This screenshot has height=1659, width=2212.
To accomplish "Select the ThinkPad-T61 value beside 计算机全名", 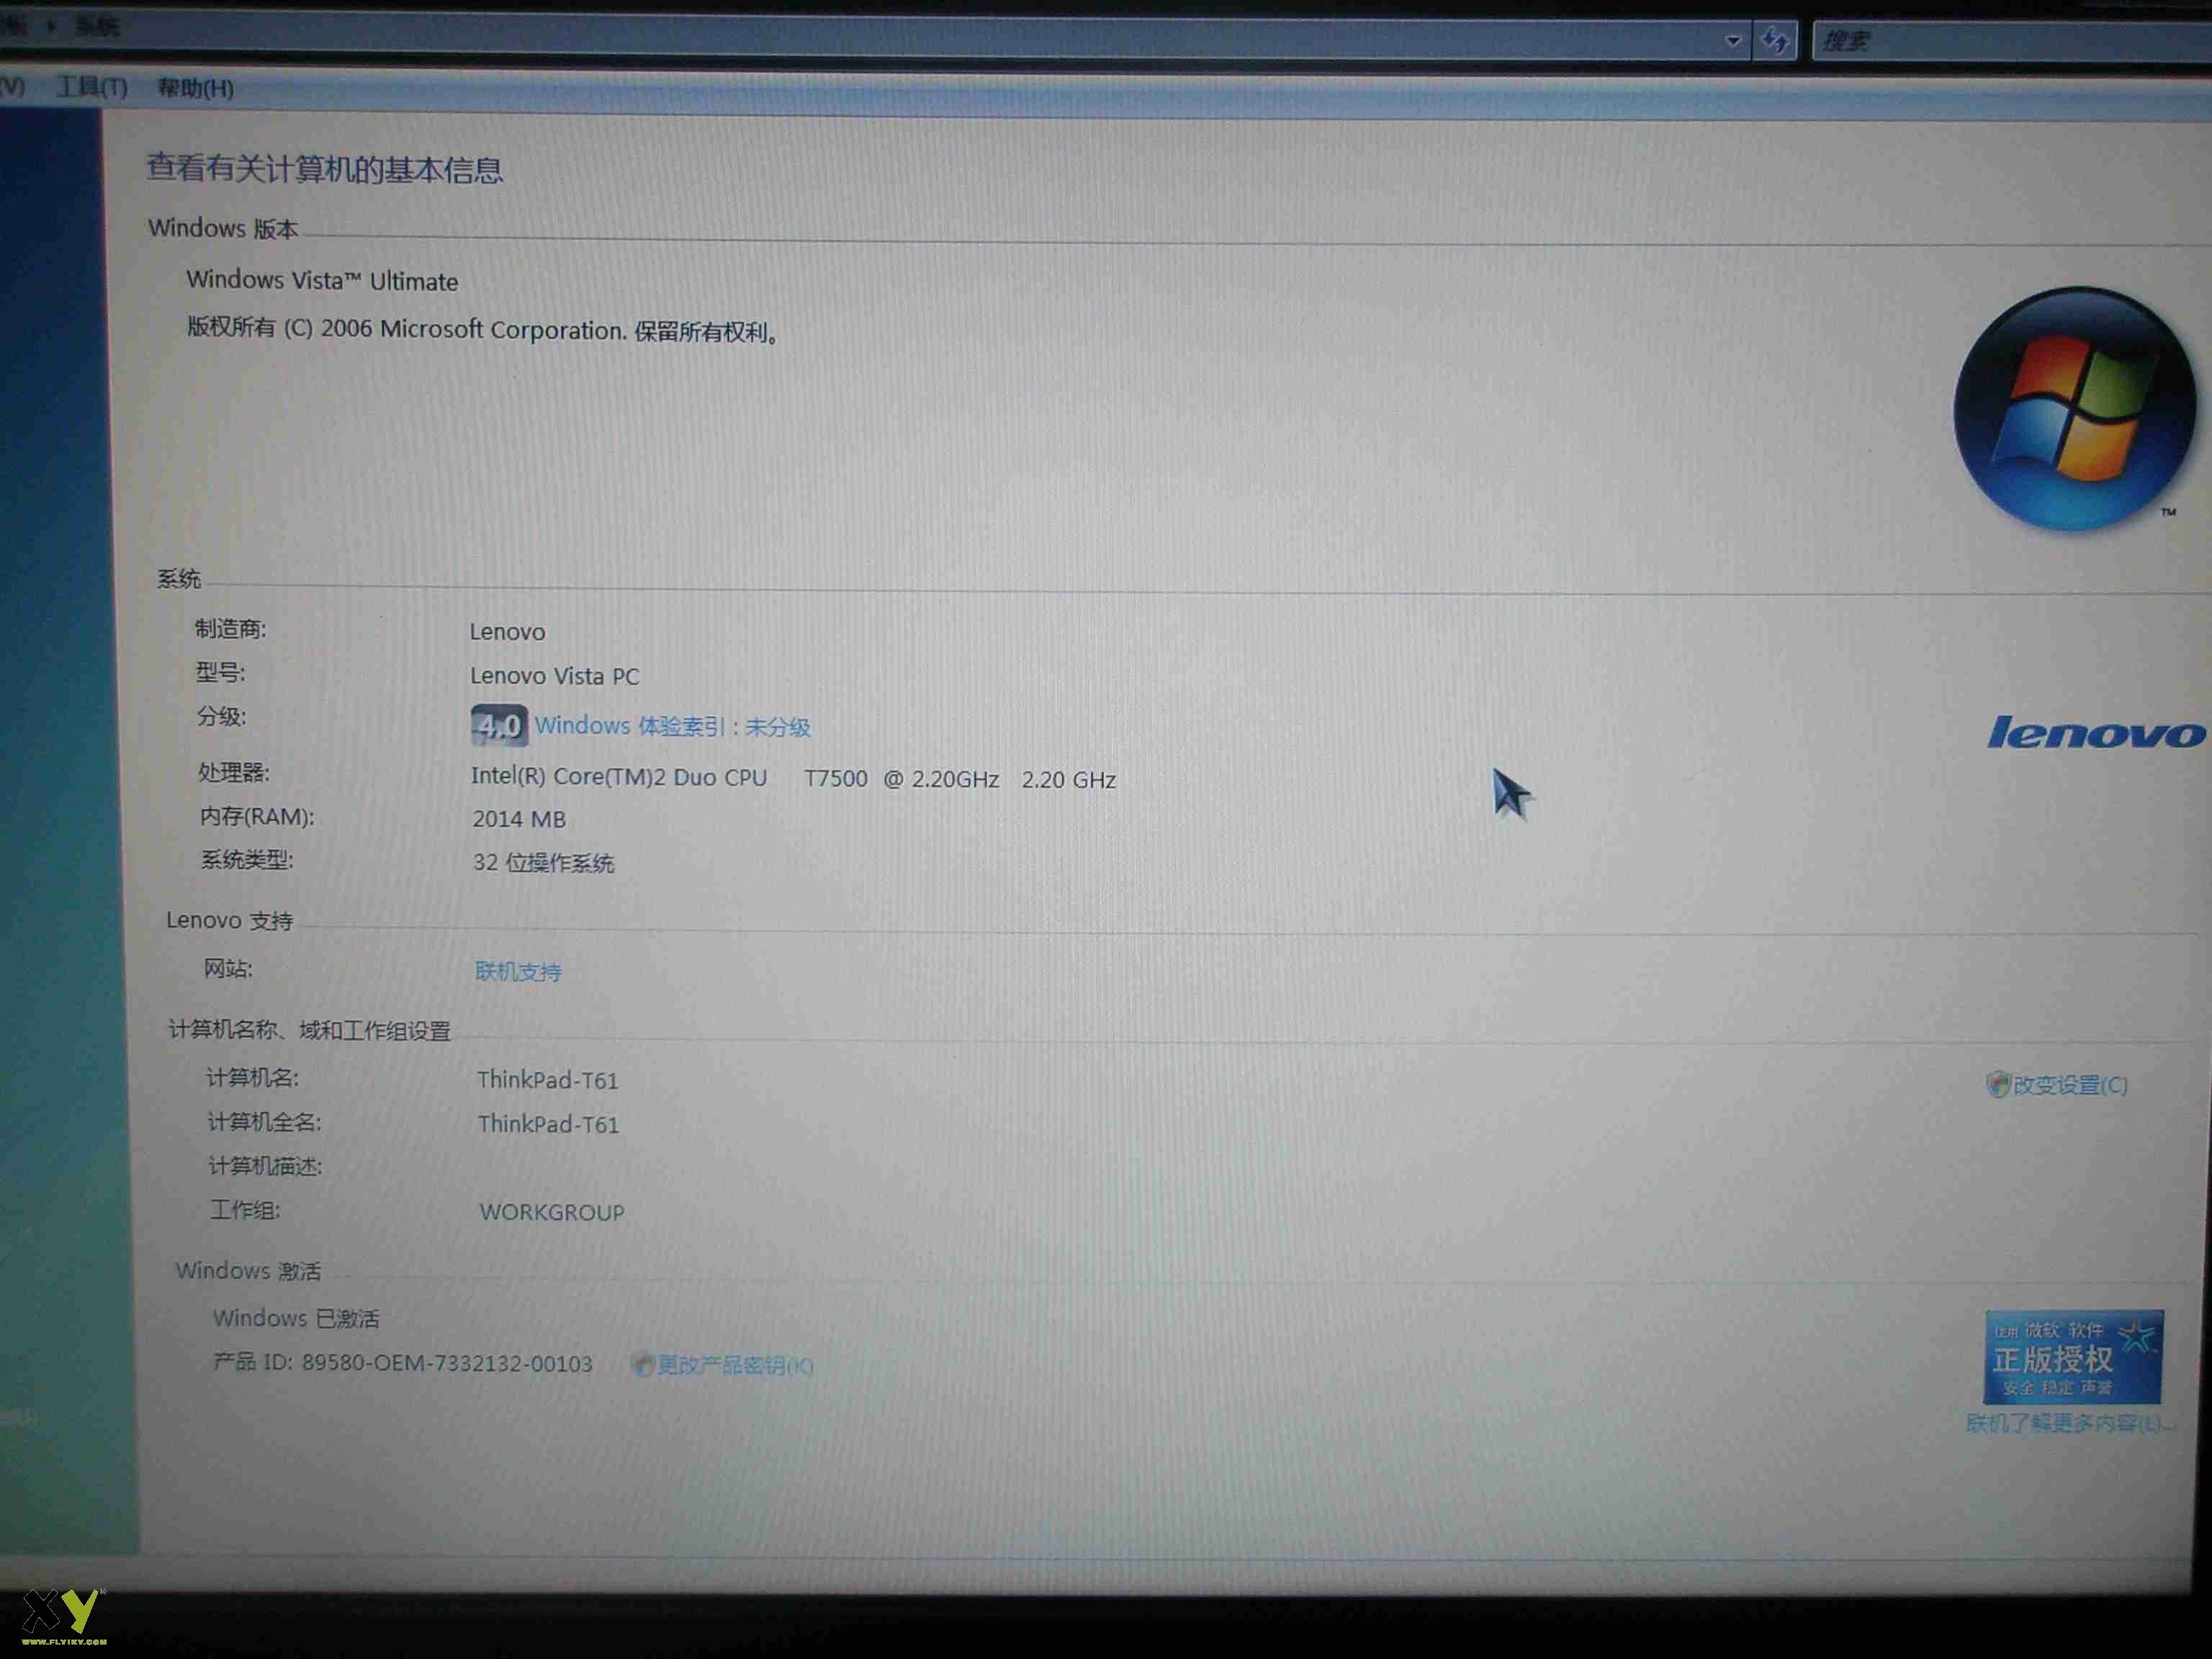I will click(549, 1124).
